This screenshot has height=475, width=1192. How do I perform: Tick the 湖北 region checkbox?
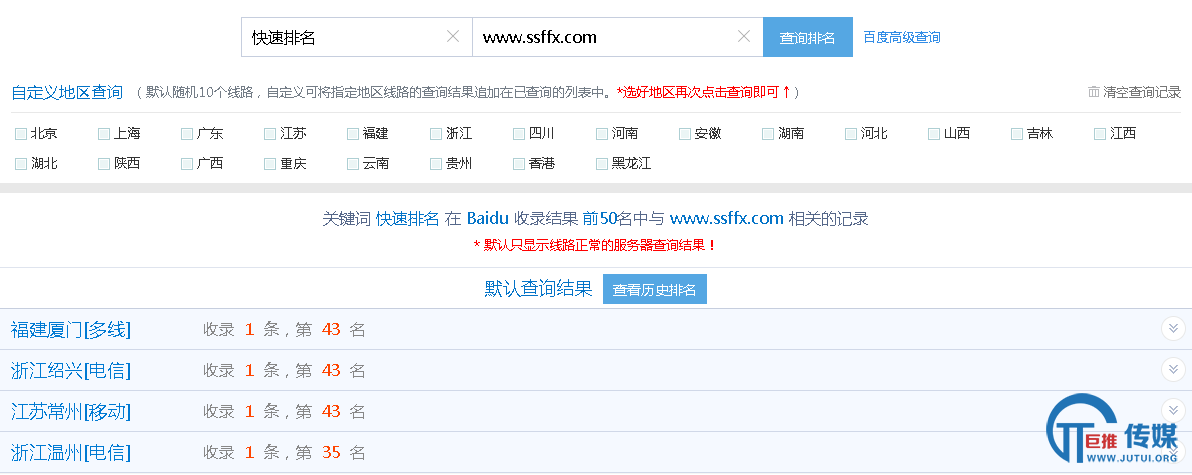[21, 163]
